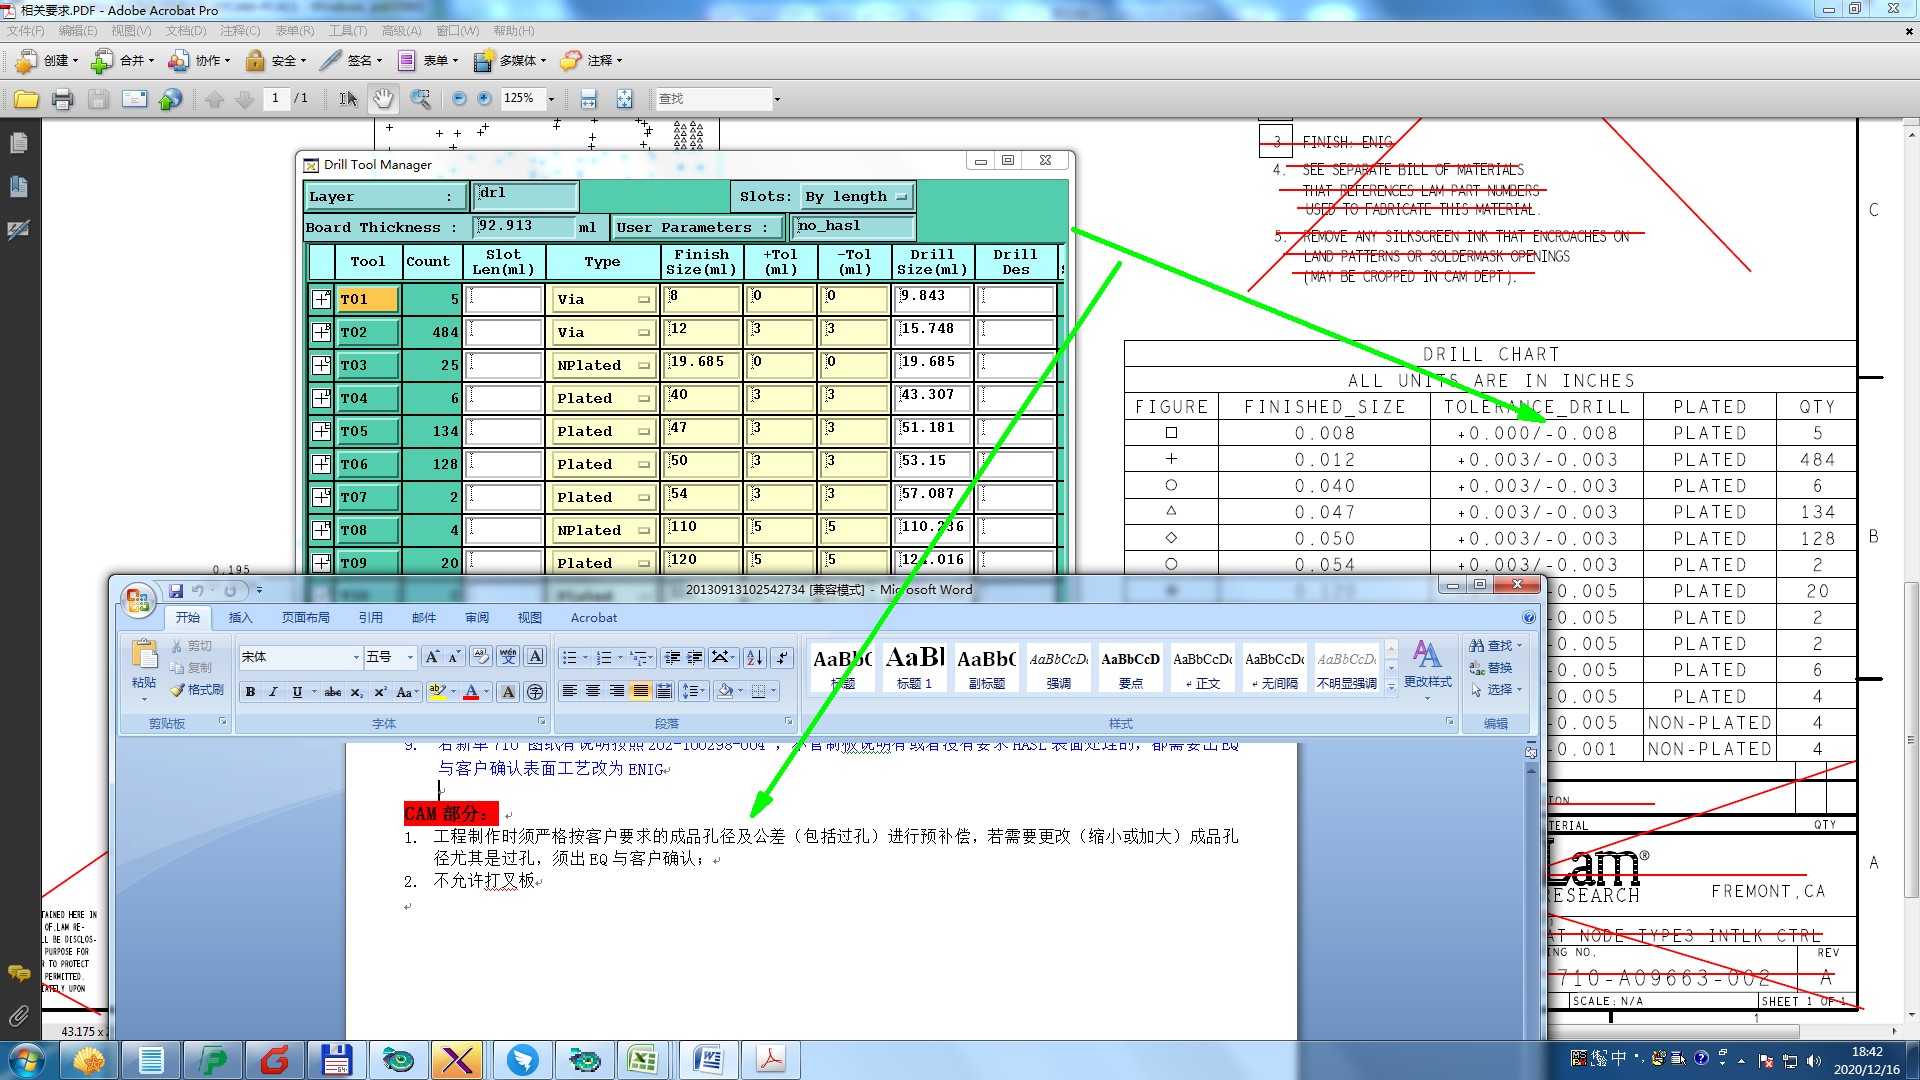Toggle strikethrough abc in Word
This screenshot has width=1920, height=1080.
[x=333, y=691]
